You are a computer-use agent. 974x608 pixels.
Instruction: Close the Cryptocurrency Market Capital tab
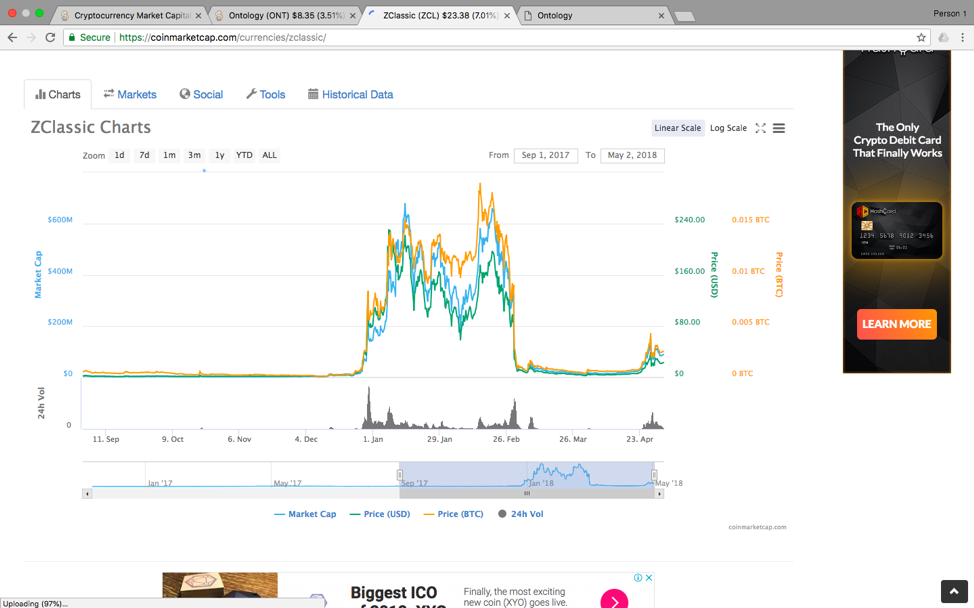(x=198, y=16)
